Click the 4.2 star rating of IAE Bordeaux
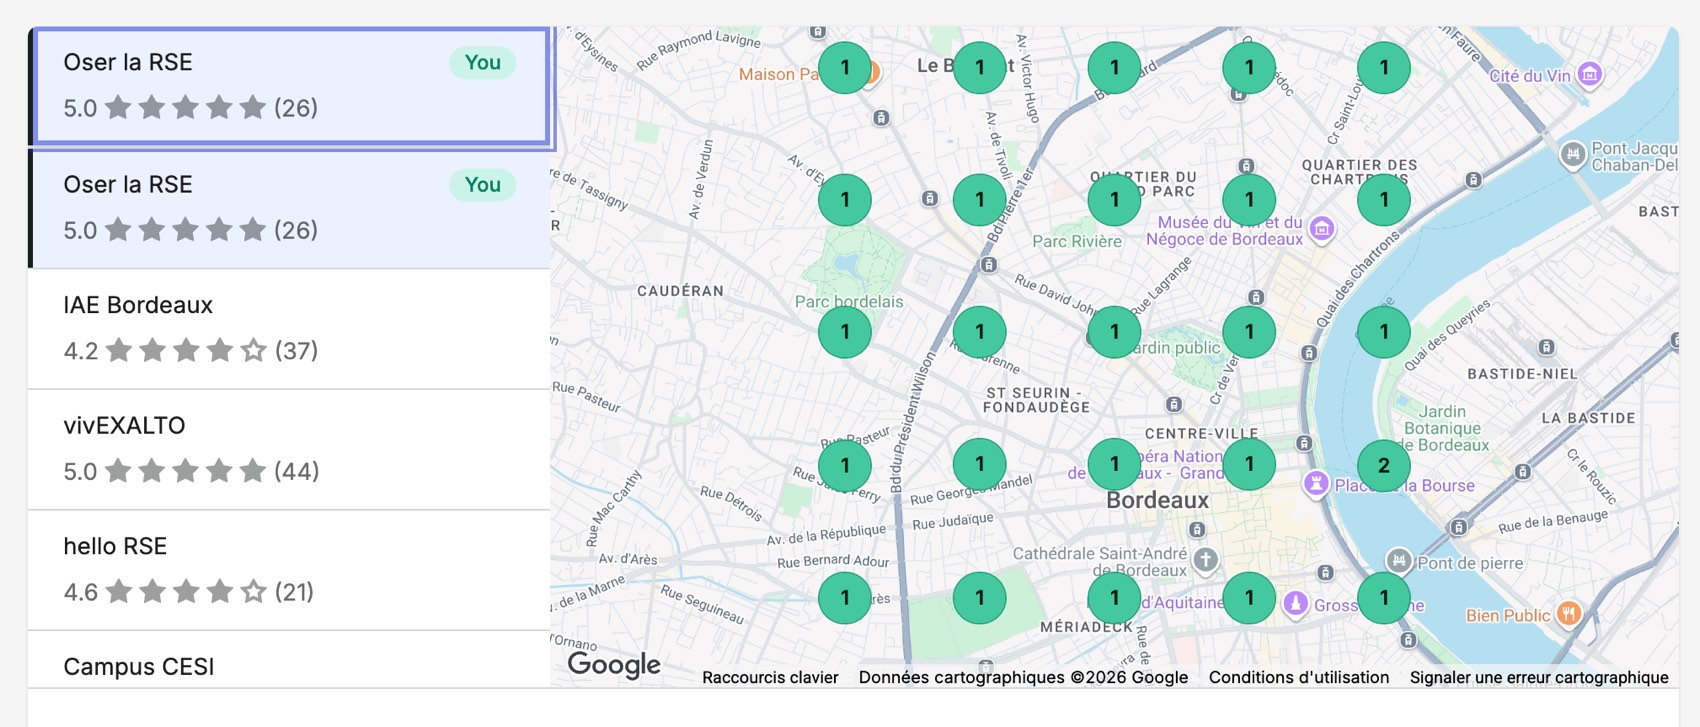The image size is (1700, 727). [x=191, y=351]
